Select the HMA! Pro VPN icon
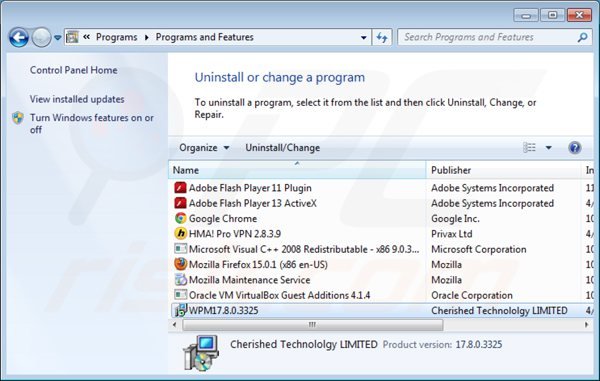Screen dimensions: 600x381 click(x=180, y=234)
